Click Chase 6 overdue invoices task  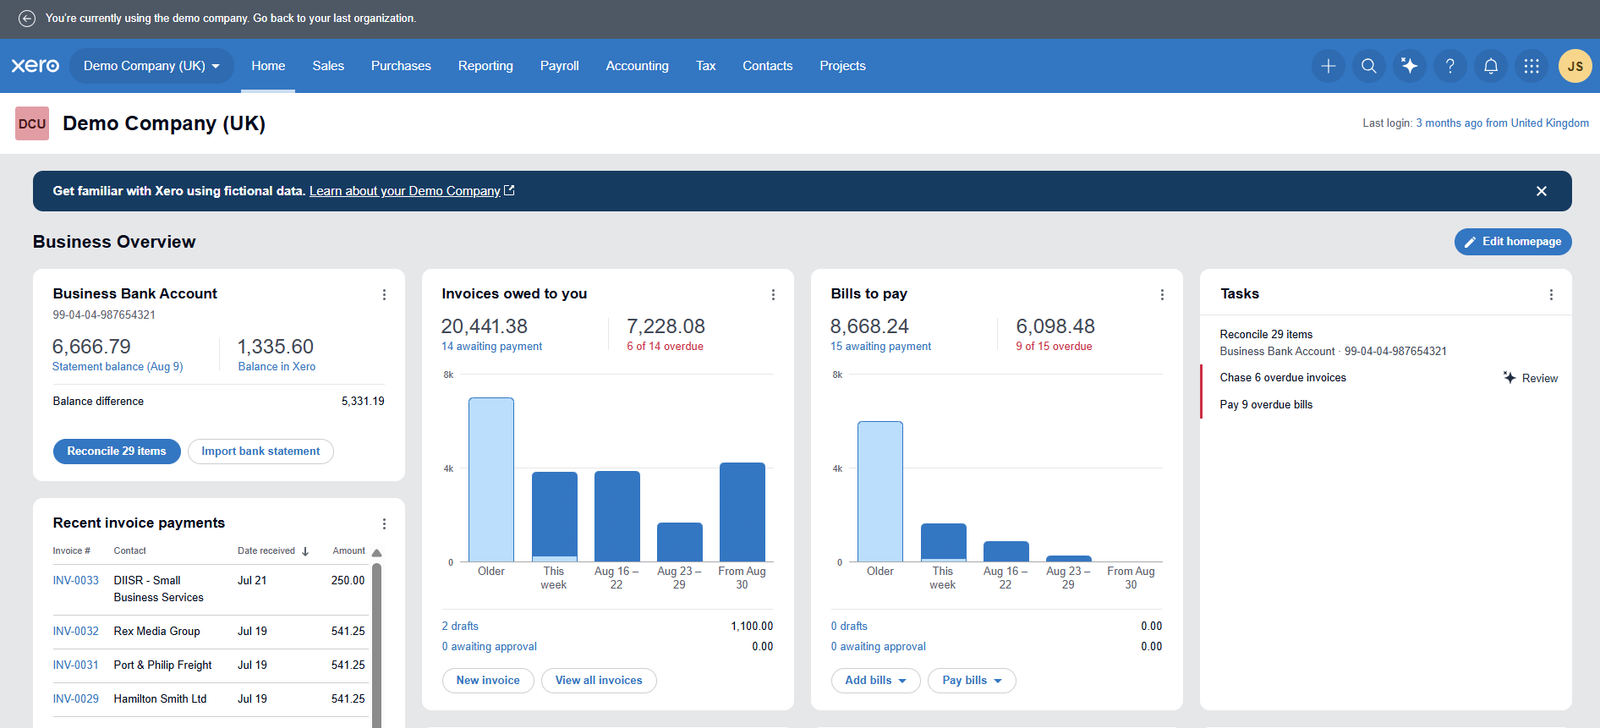point(1283,378)
